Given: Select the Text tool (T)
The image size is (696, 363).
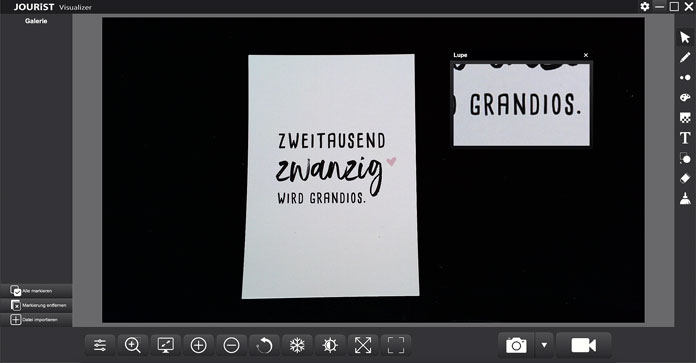Looking at the screenshot, I should 685,138.
